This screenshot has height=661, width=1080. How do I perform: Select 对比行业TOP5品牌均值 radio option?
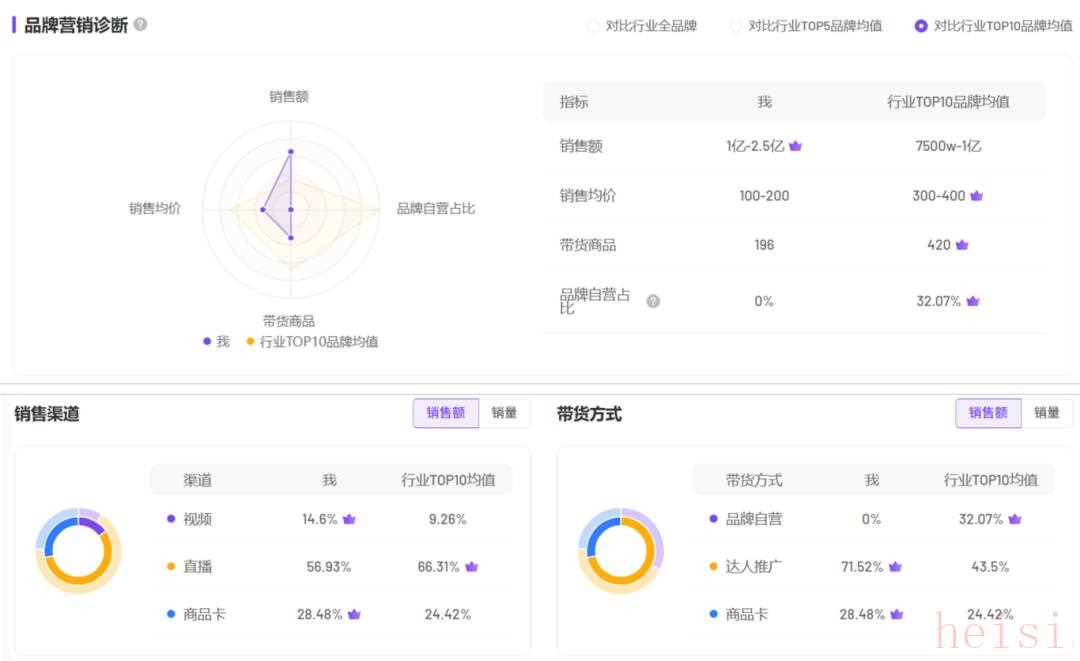click(736, 26)
